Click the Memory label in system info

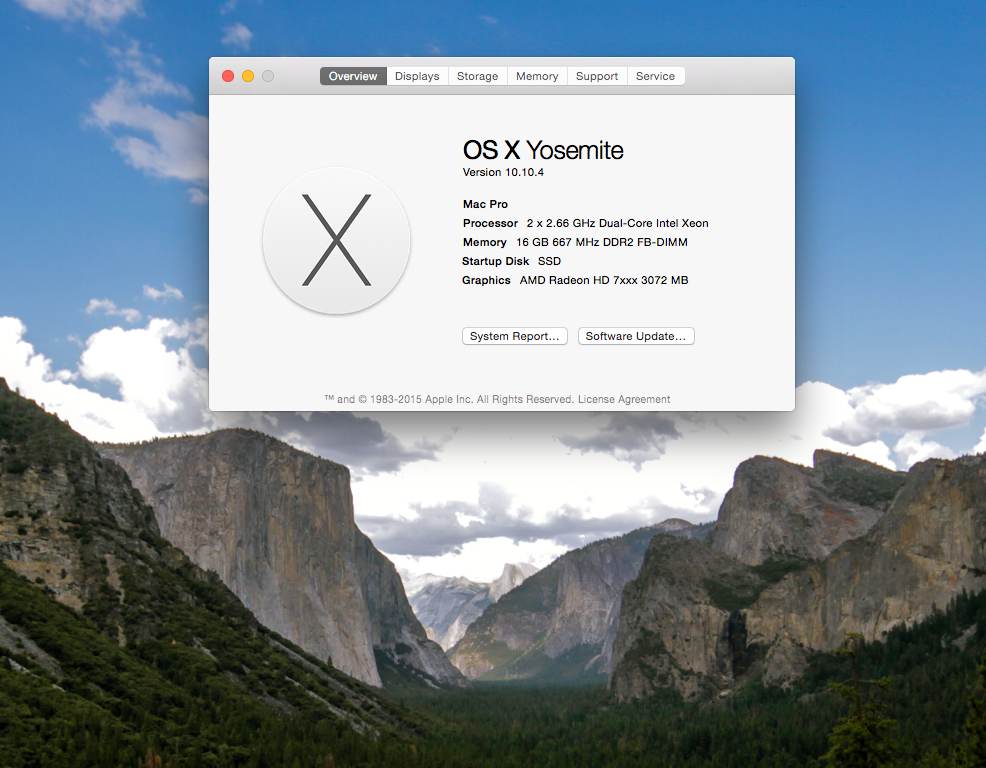point(485,242)
